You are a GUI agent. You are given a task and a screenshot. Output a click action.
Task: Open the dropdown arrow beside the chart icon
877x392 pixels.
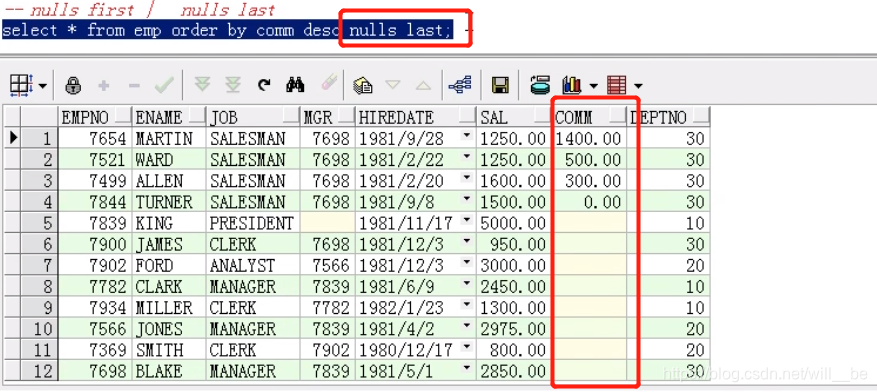click(x=593, y=86)
